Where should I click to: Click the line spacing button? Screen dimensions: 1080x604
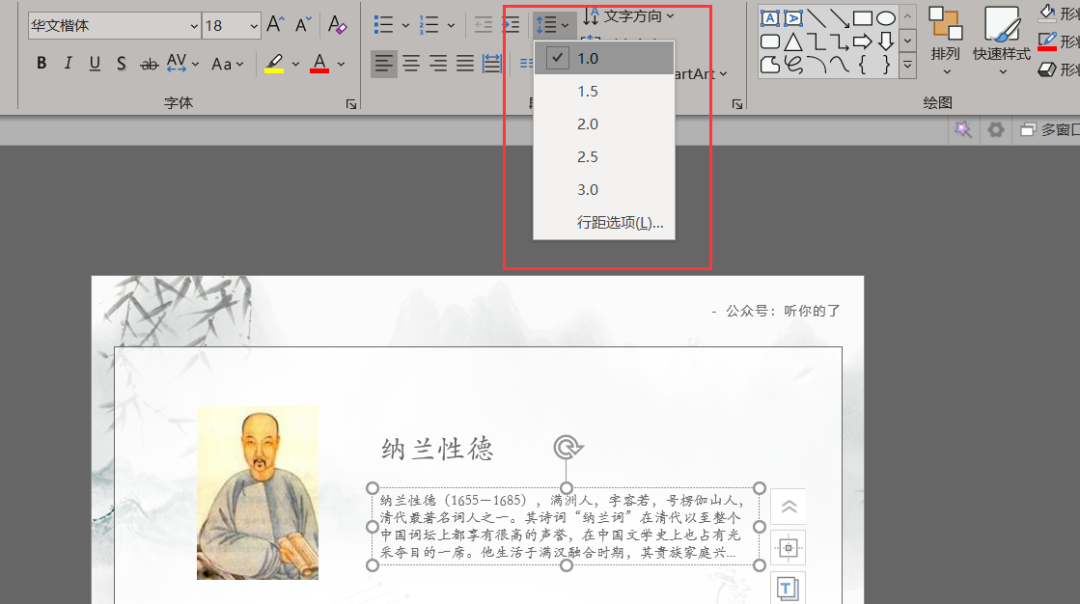pos(552,25)
